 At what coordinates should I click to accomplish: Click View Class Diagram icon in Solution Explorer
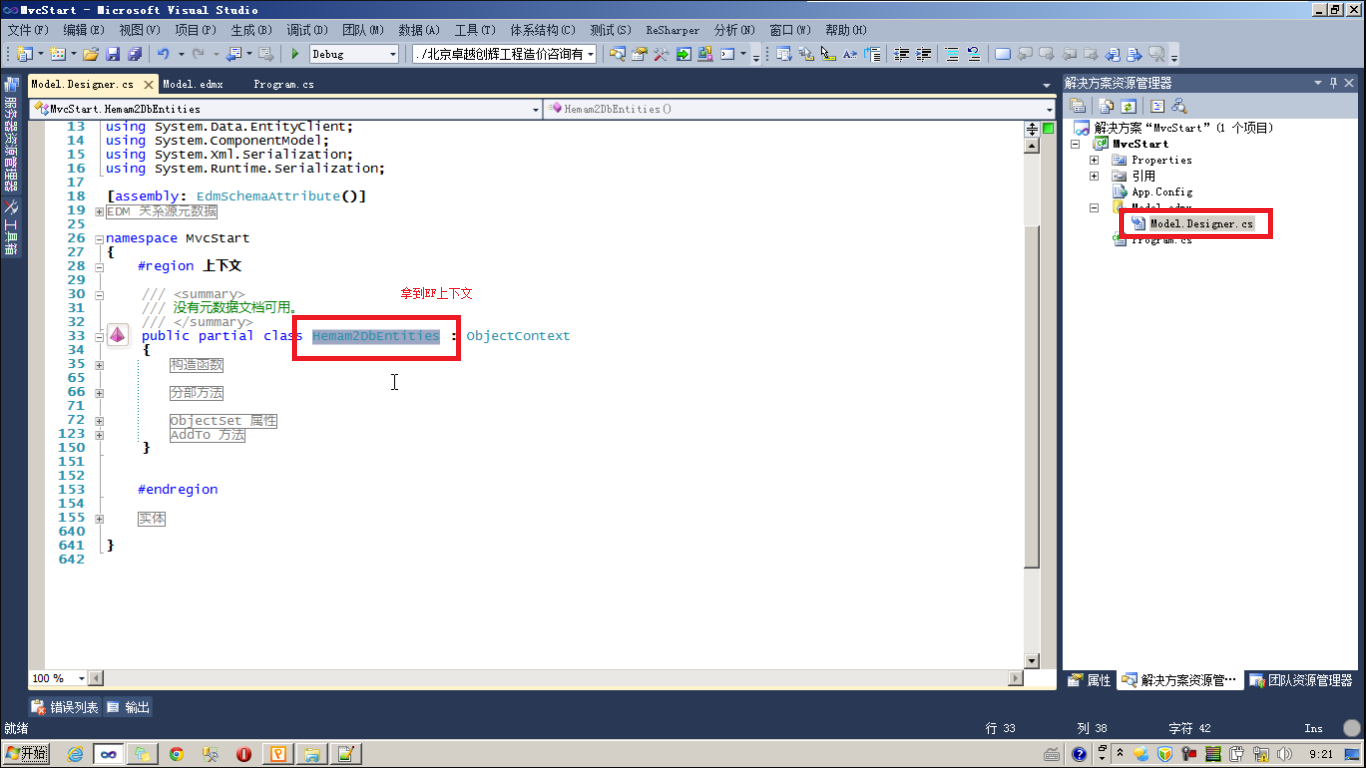(x=1179, y=105)
